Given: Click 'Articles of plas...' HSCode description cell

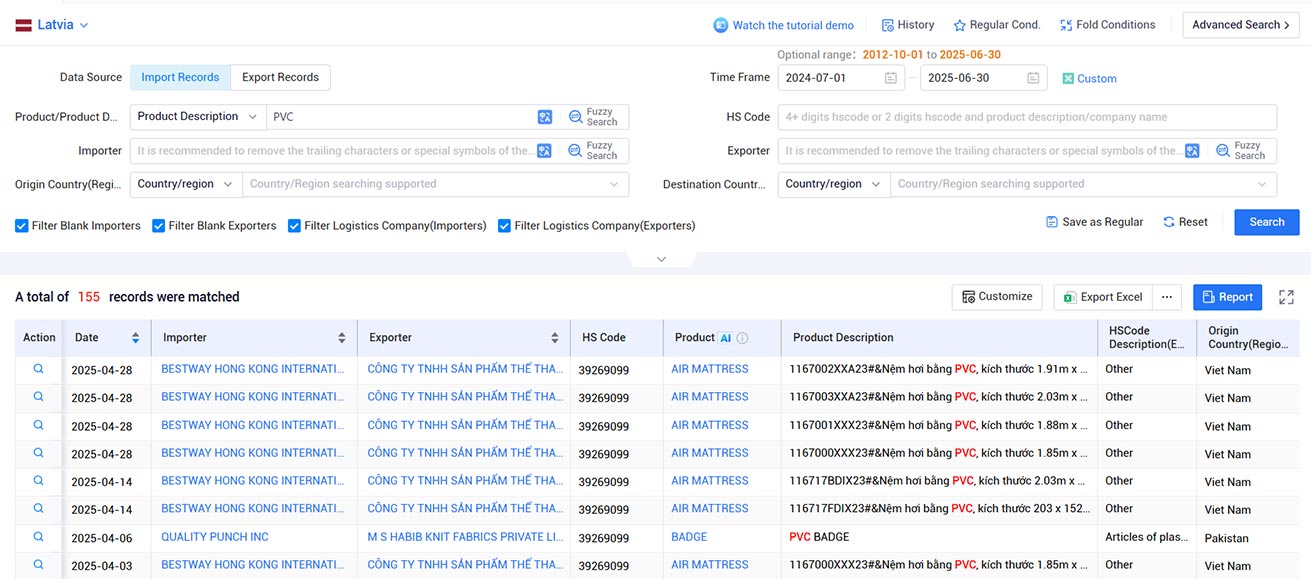Looking at the screenshot, I should click(1147, 537).
